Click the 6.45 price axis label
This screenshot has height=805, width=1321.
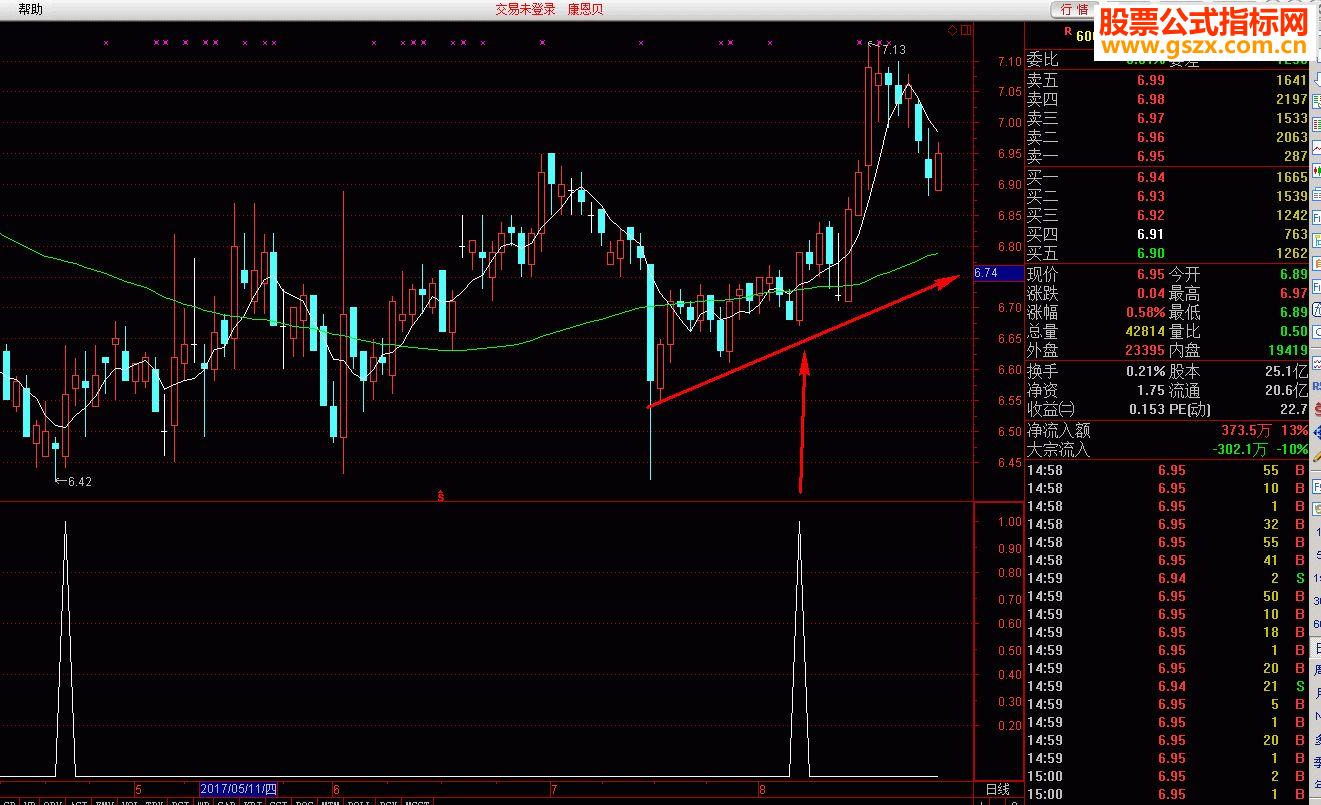pyautogui.click(x=1010, y=462)
